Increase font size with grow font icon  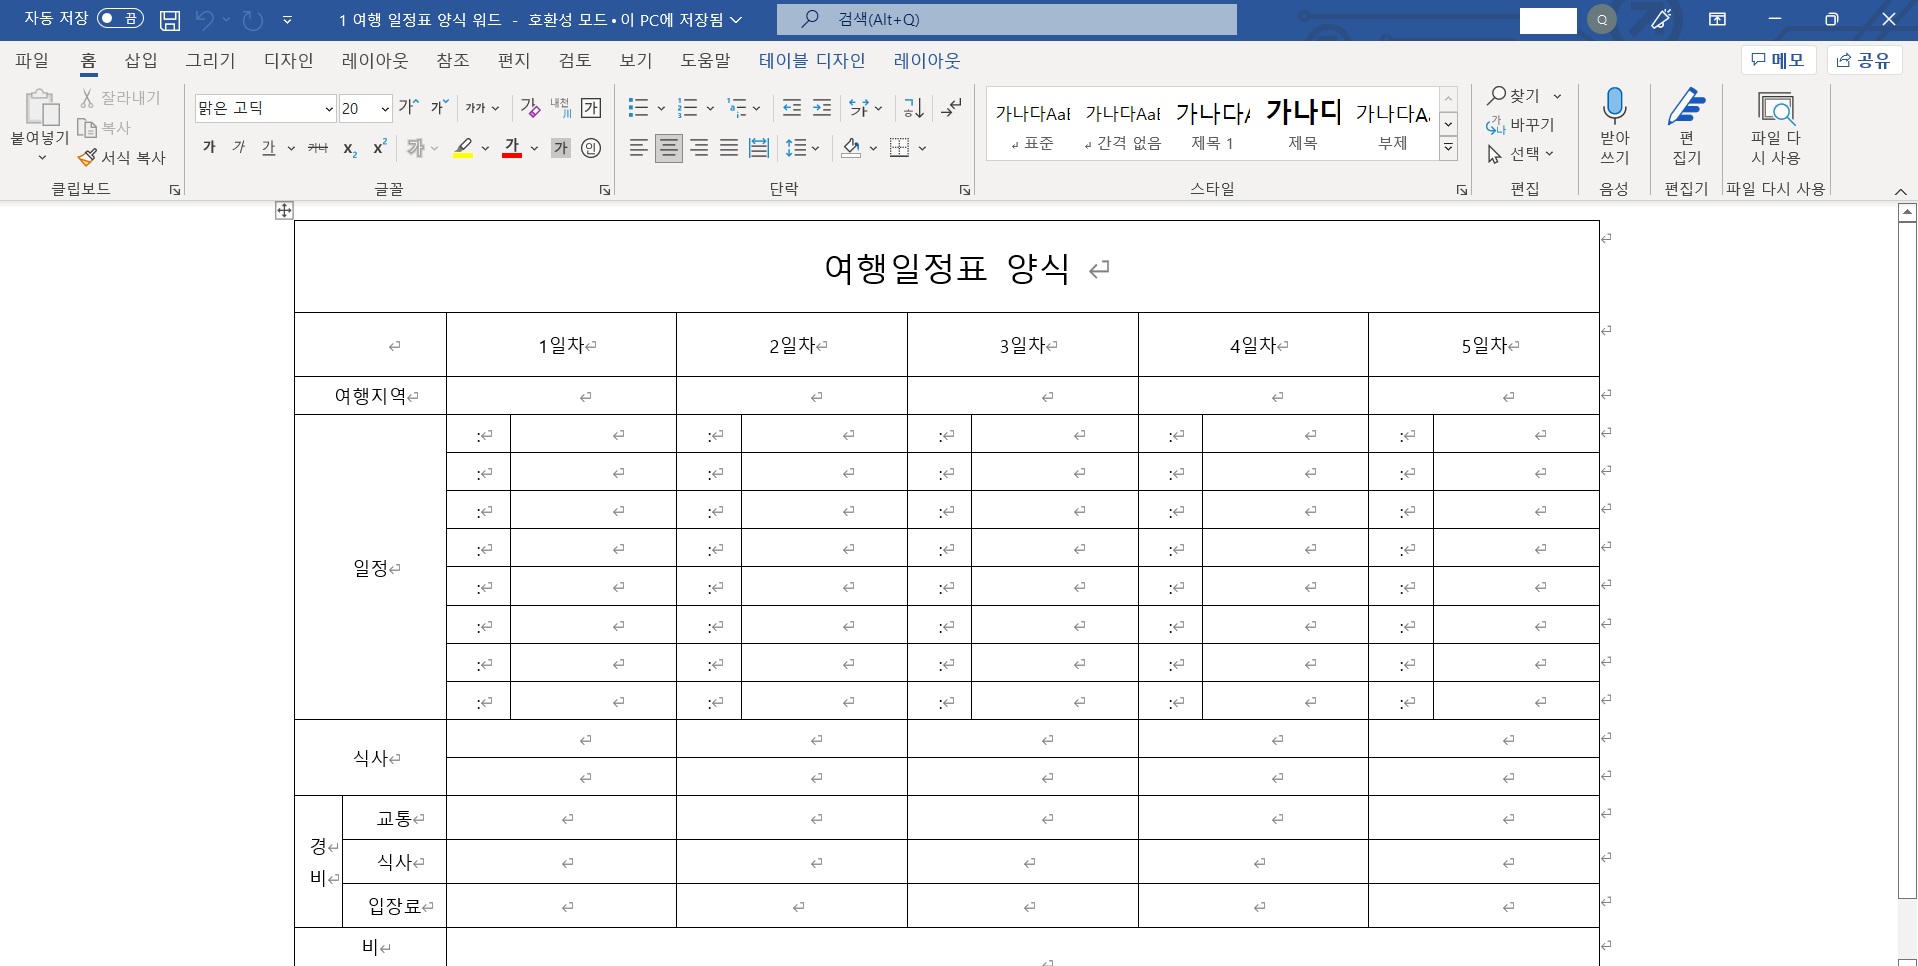[409, 107]
